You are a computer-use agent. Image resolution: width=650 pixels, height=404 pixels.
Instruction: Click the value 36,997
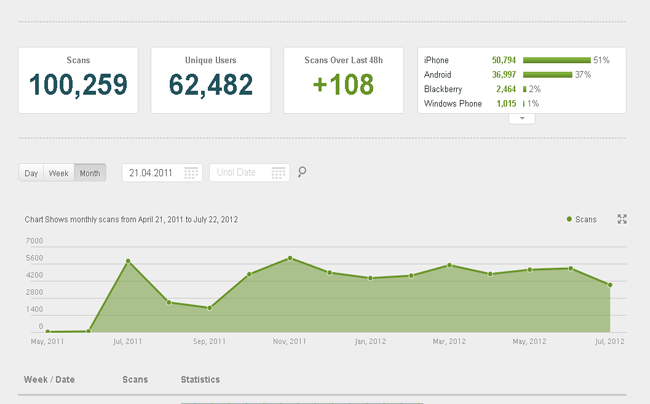click(x=504, y=75)
